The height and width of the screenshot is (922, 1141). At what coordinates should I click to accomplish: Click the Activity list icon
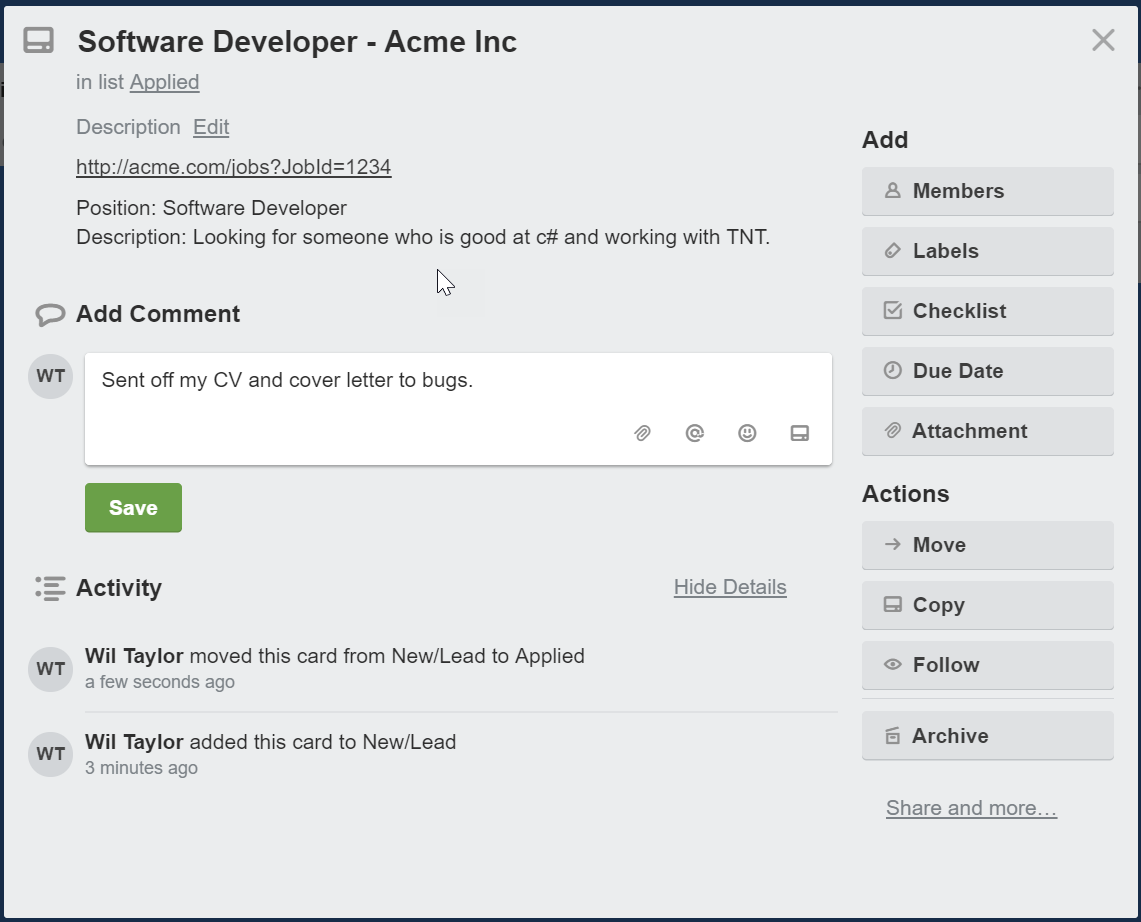pyautogui.click(x=50, y=588)
